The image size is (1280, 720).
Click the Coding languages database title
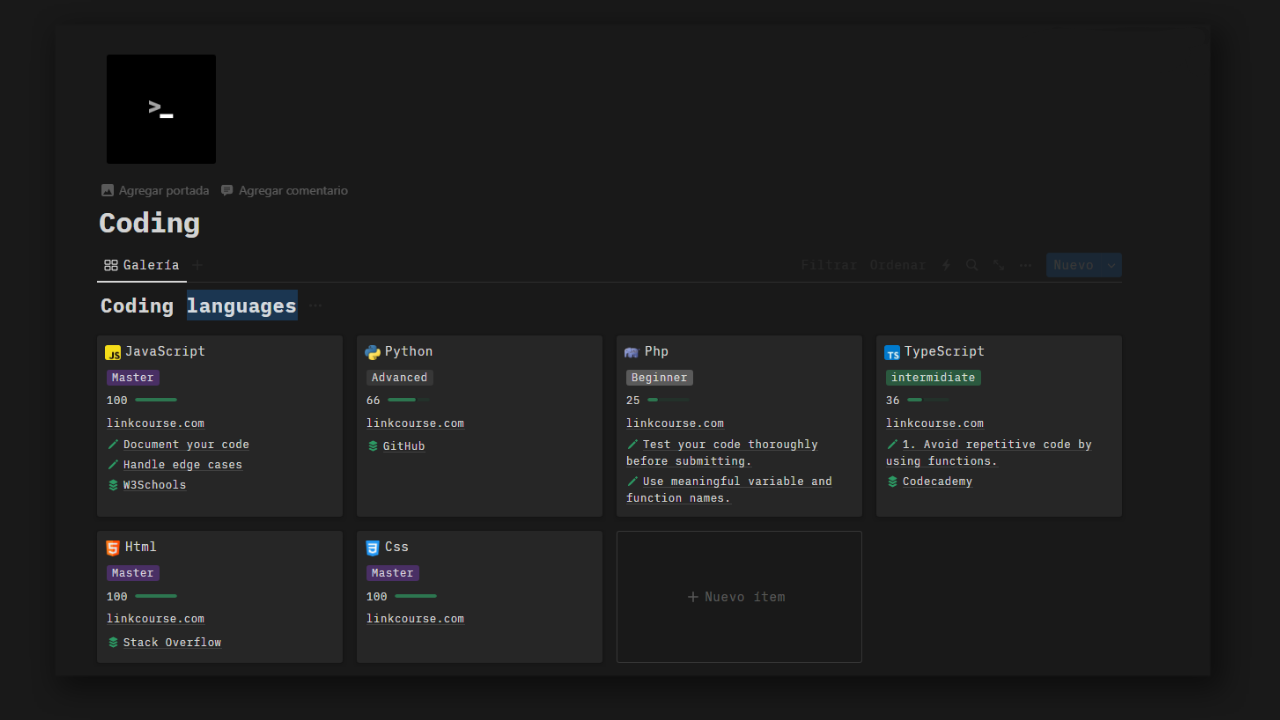coord(198,306)
